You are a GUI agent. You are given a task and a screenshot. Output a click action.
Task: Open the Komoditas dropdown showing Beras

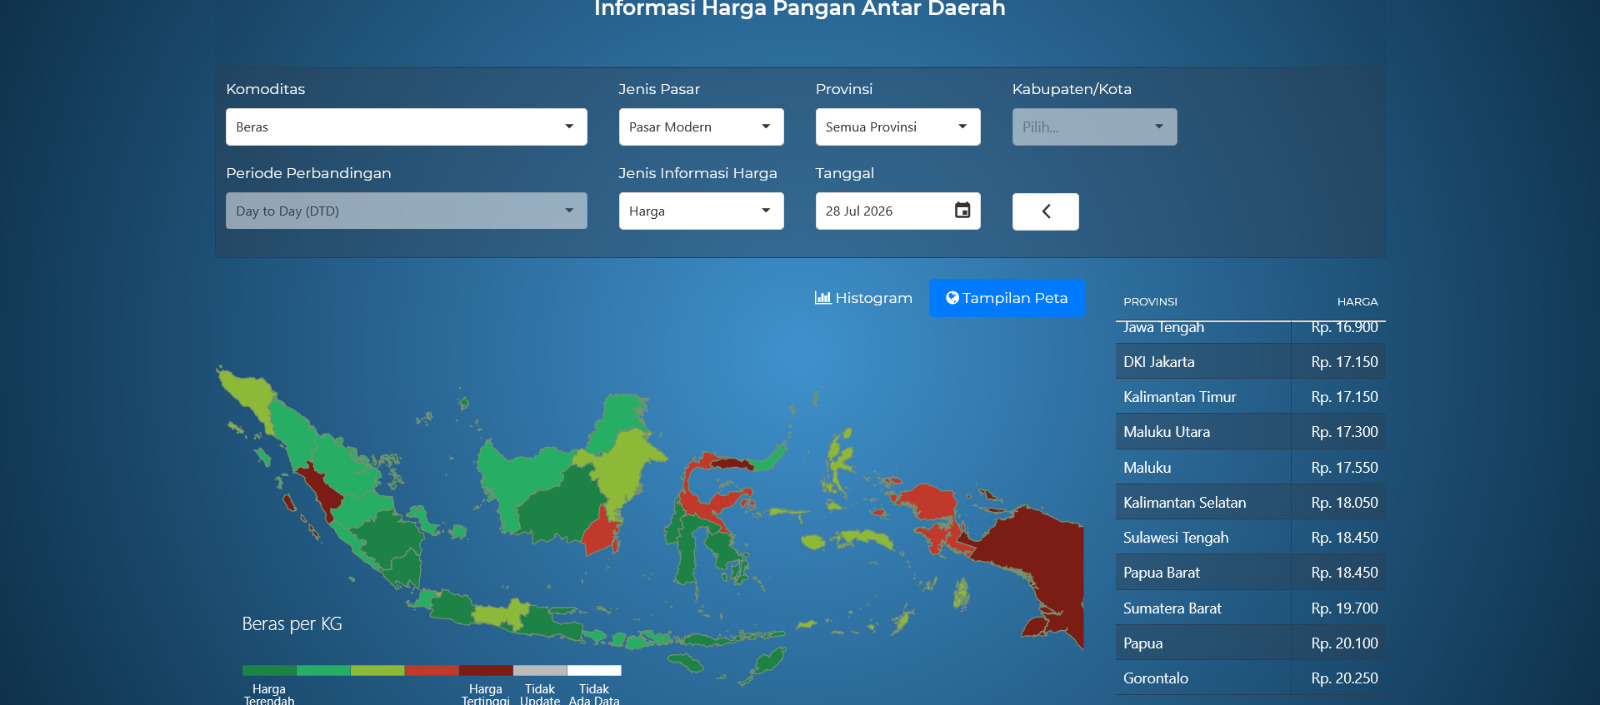pyautogui.click(x=406, y=127)
